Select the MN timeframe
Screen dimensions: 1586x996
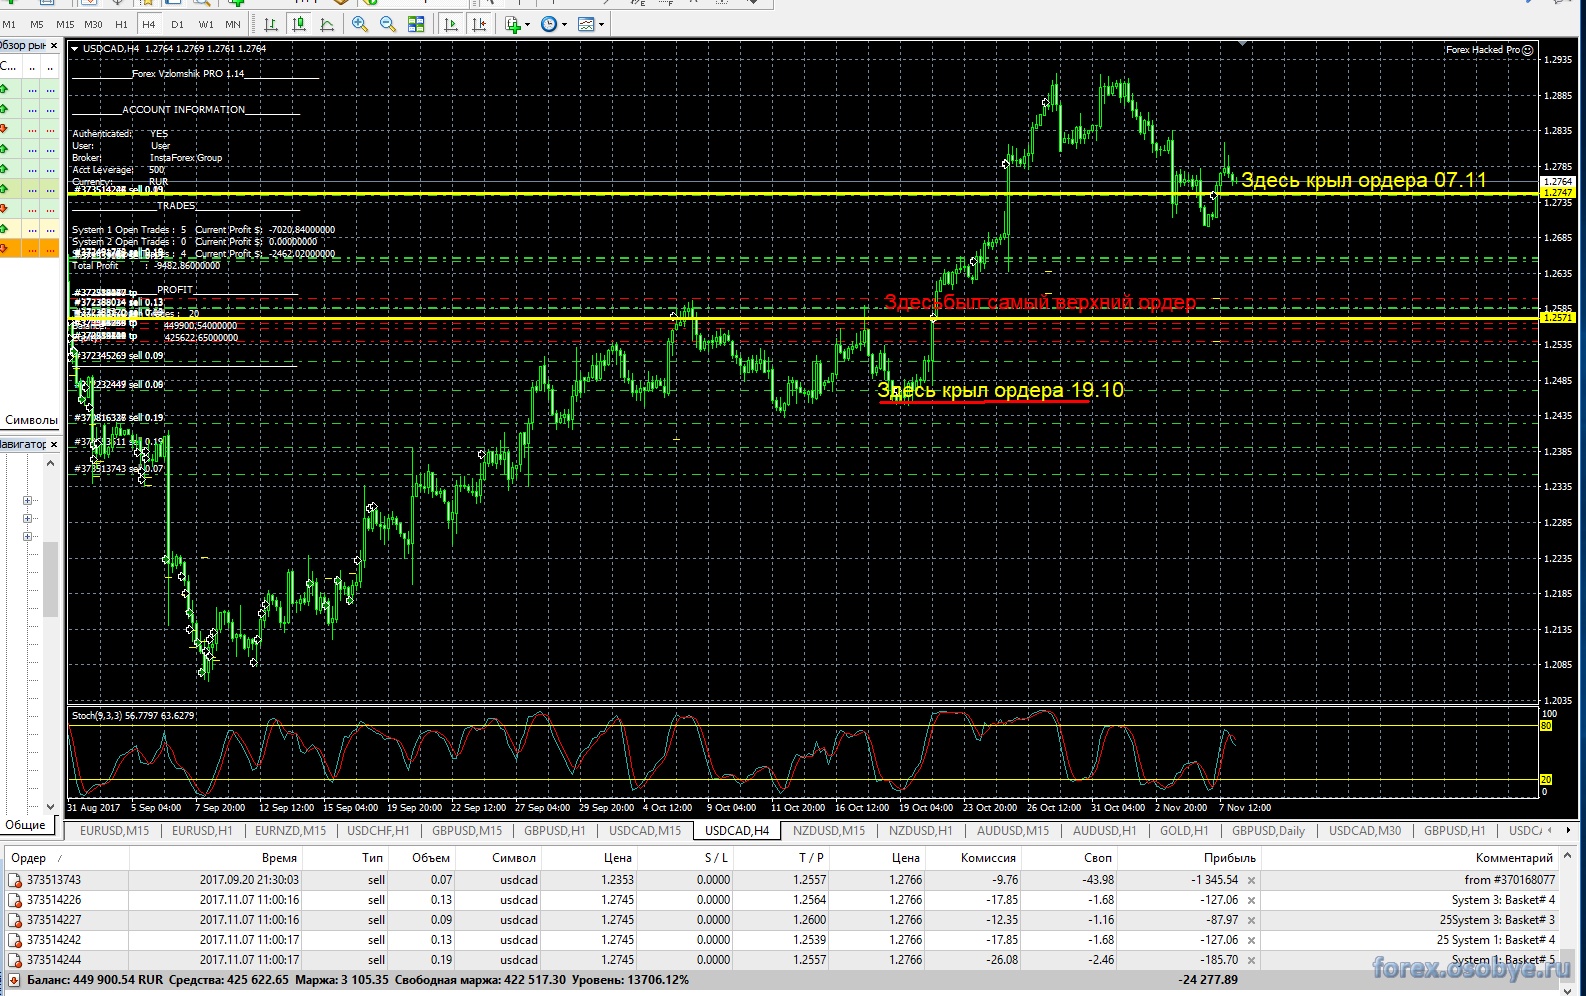click(x=233, y=24)
